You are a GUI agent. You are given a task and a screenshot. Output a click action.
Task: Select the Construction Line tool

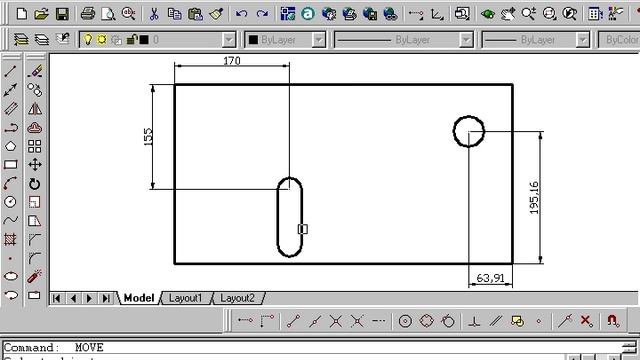tap(11, 90)
